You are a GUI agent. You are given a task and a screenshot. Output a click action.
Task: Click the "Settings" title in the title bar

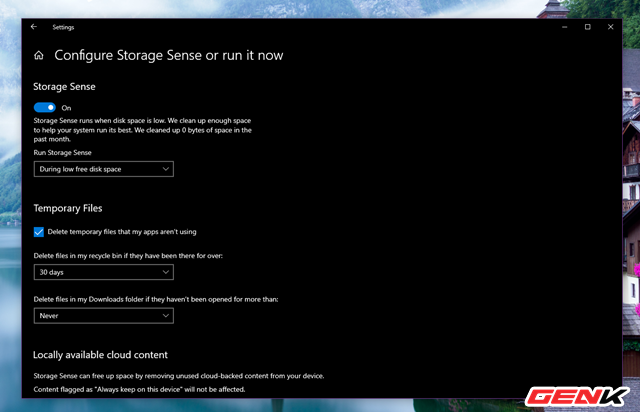[63, 27]
